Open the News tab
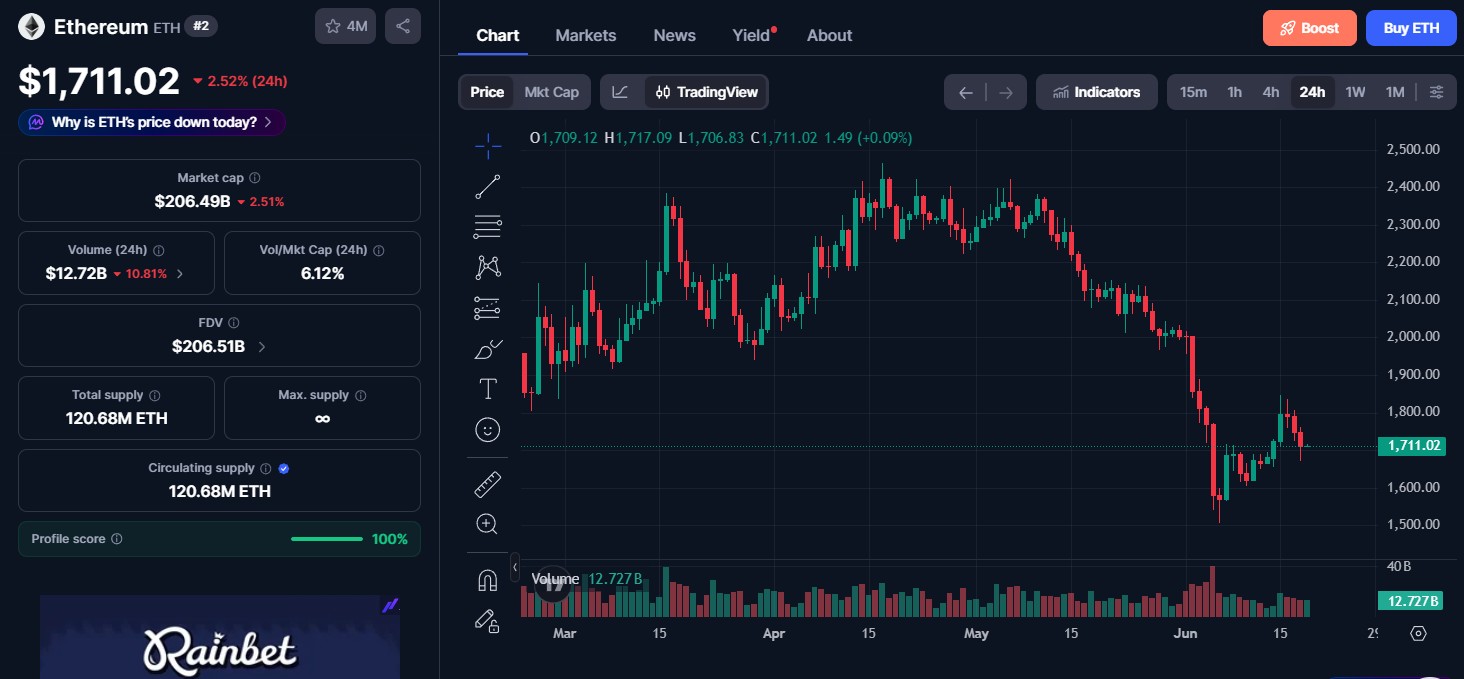Viewport: 1464px width, 679px height. 675,35
